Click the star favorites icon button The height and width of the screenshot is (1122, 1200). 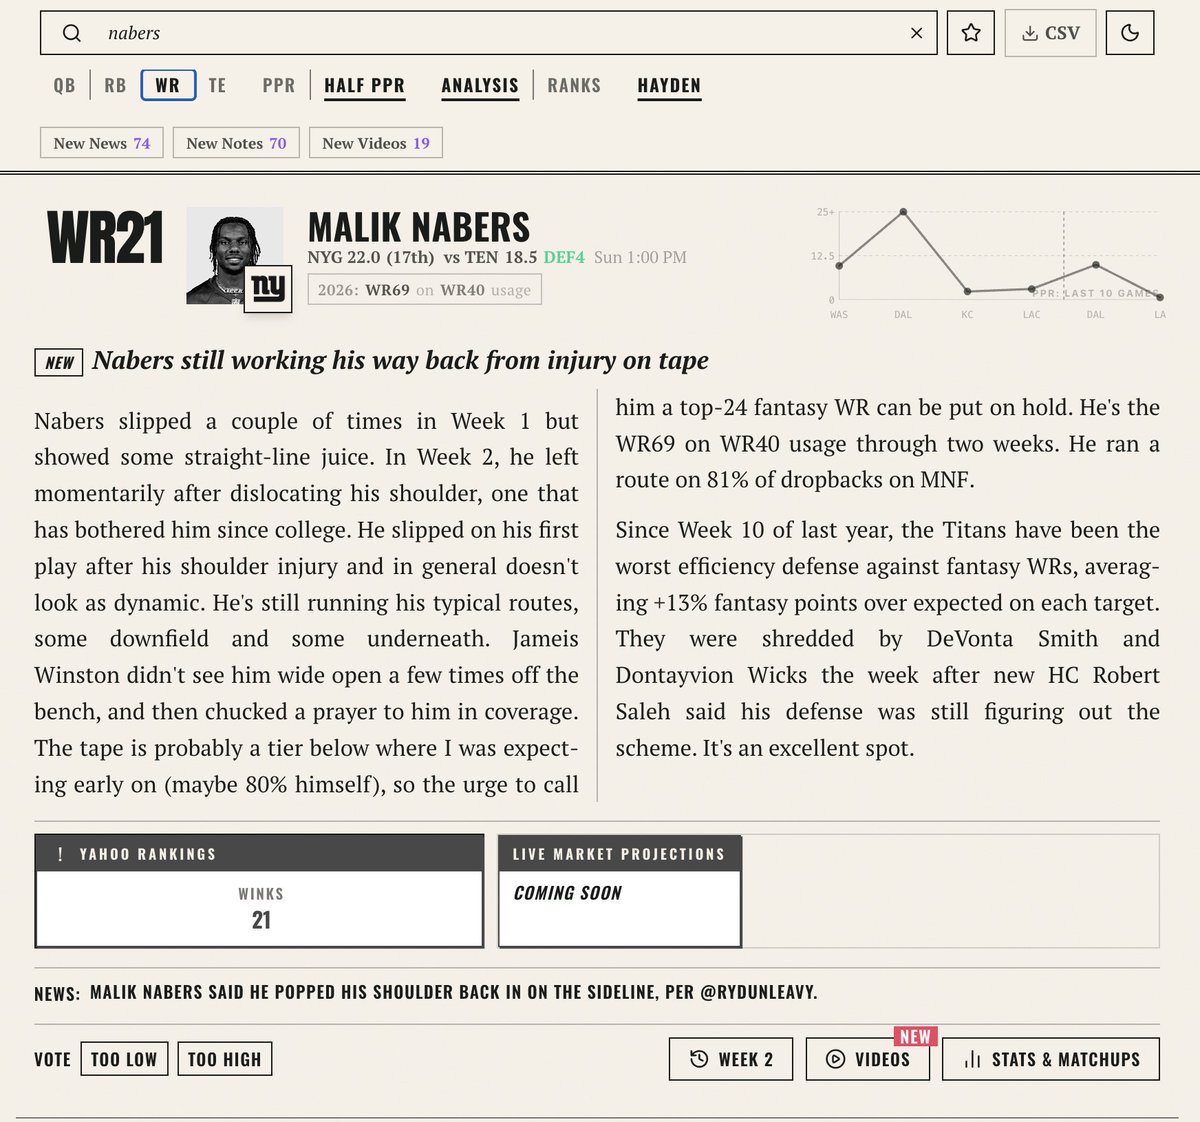coord(970,33)
